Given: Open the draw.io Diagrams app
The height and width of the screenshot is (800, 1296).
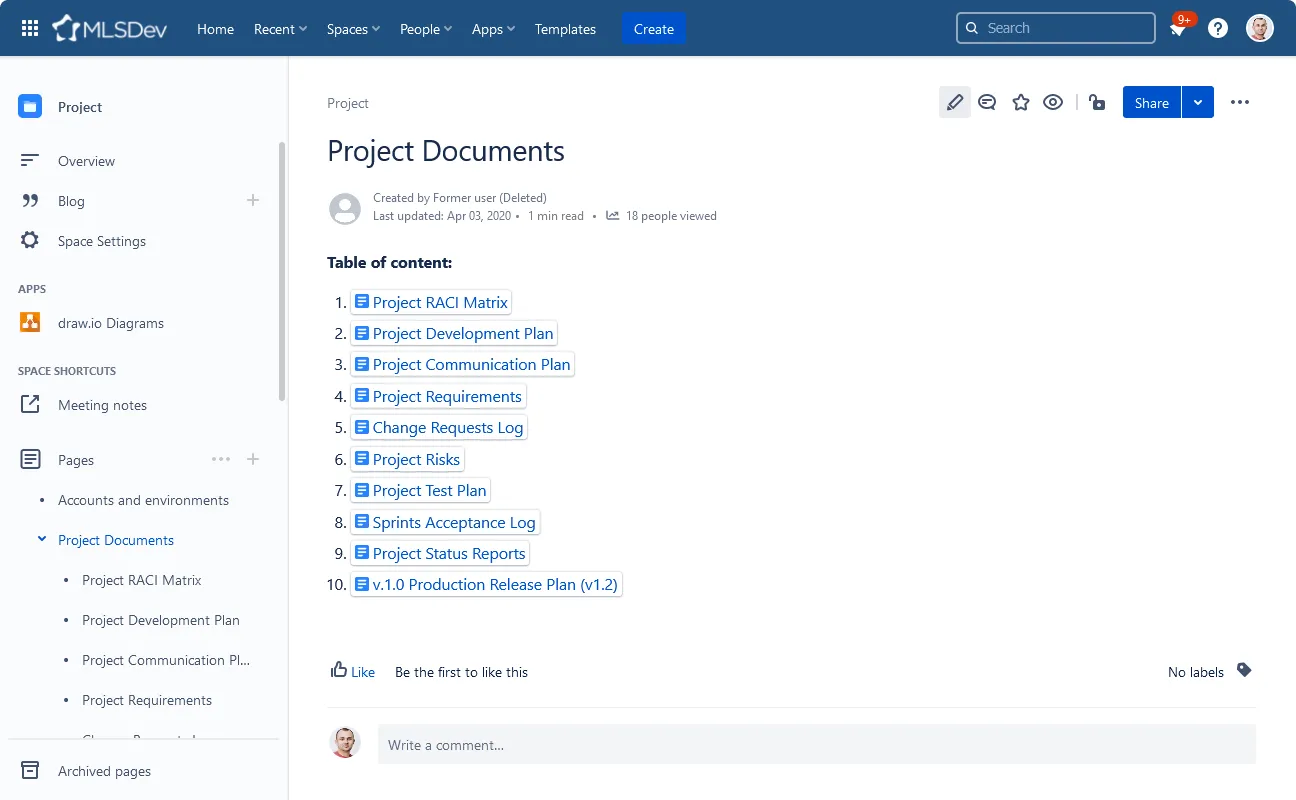Looking at the screenshot, I should click(x=110, y=323).
